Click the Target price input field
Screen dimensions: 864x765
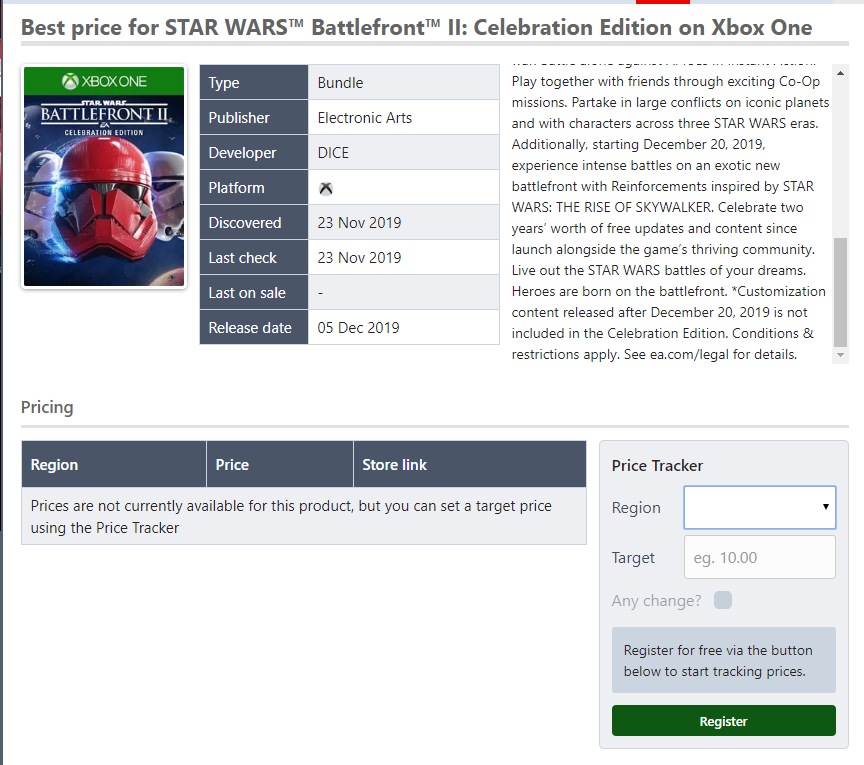(759, 557)
